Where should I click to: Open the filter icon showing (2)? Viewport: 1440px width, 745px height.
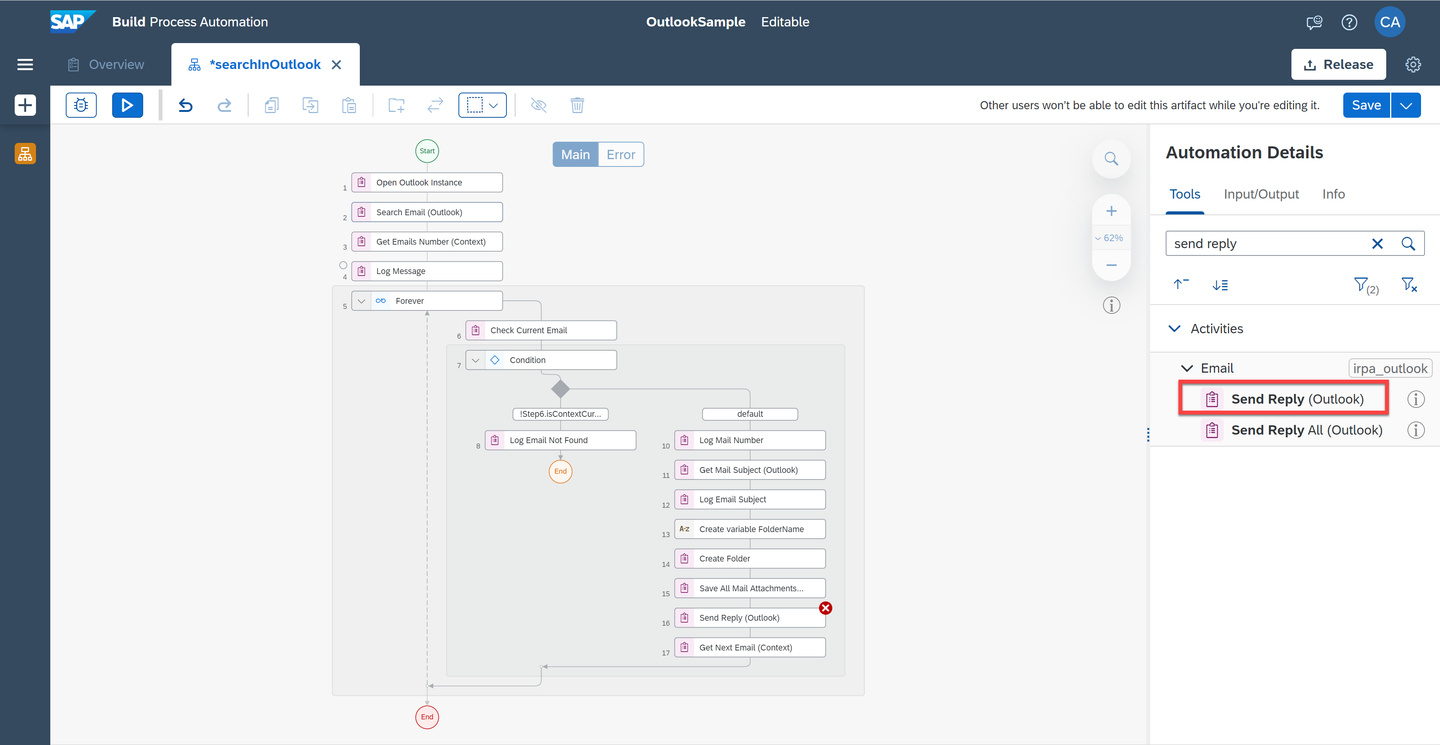tap(1366, 286)
